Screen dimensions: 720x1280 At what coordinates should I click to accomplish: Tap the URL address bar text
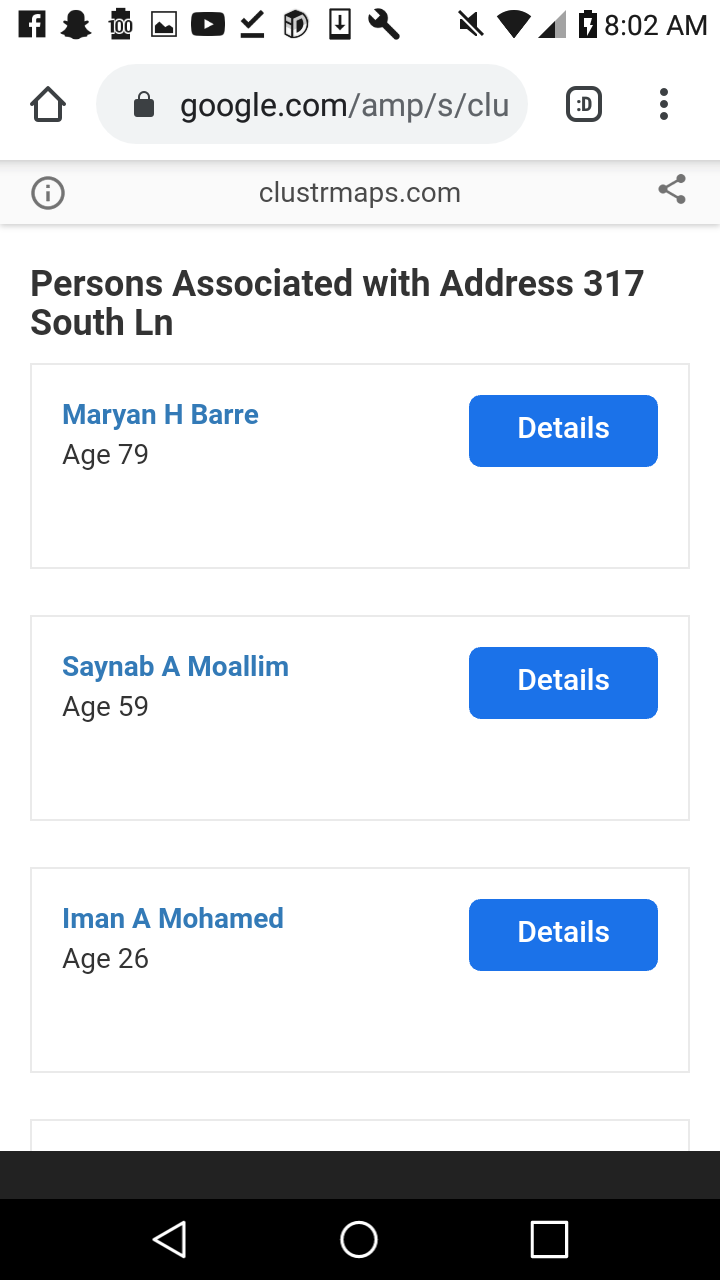click(x=344, y=105)
